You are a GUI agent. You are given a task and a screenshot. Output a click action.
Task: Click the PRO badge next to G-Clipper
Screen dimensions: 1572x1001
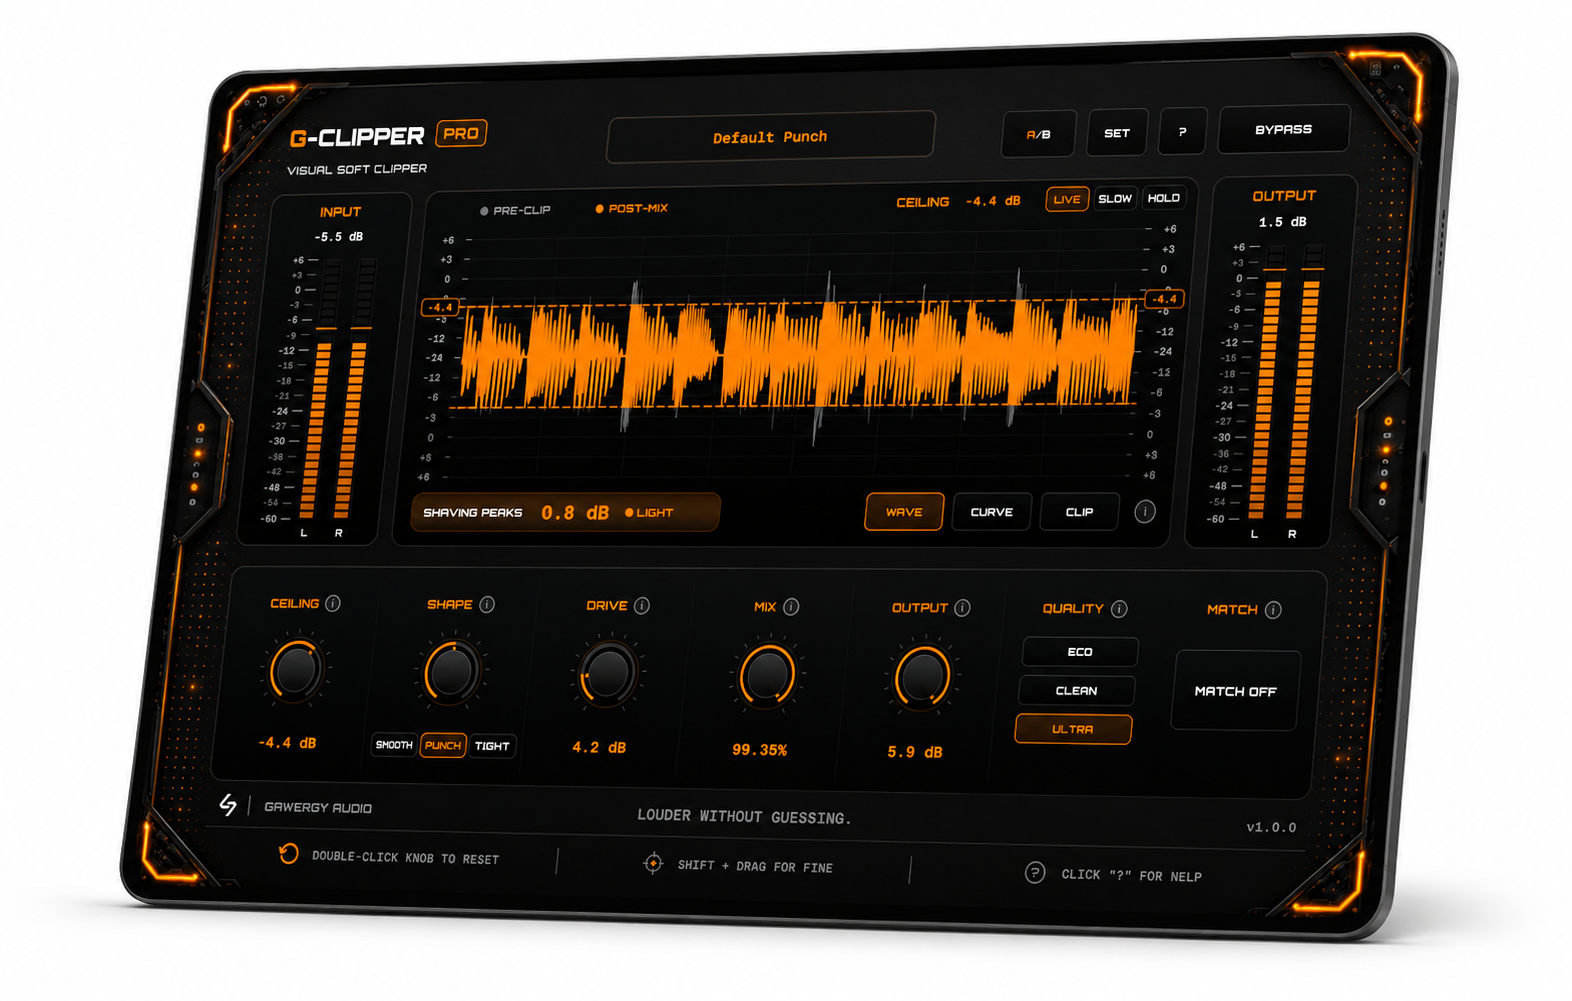pos(461,133)
